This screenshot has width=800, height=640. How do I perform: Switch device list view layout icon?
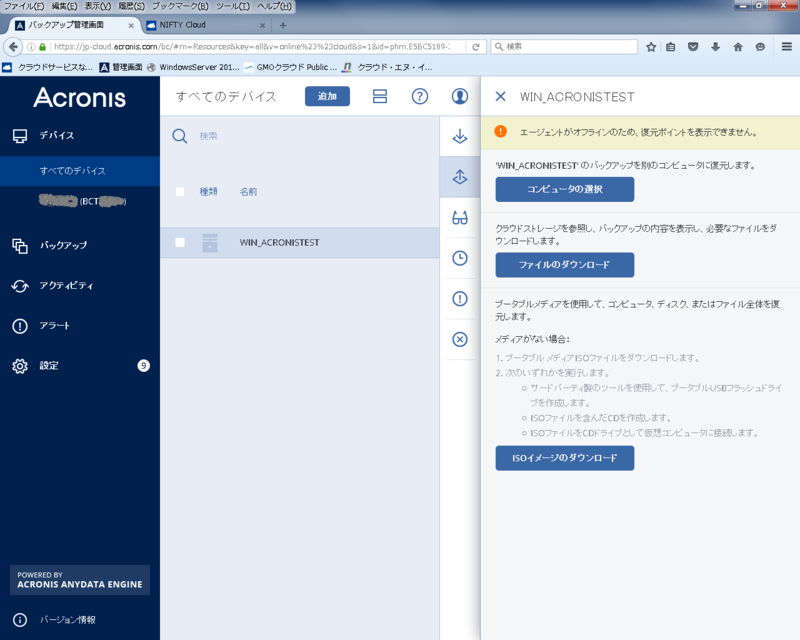point(380,96)
